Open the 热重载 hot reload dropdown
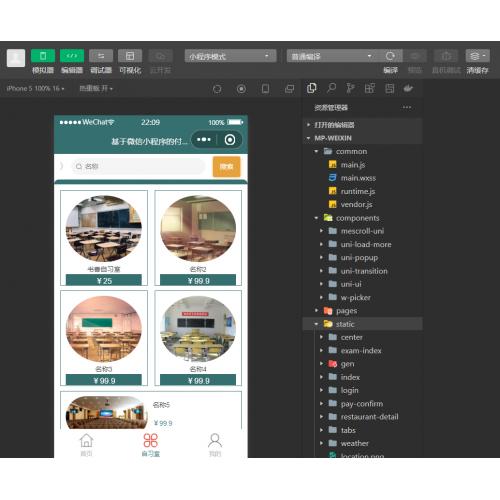 [x=96, y=88]
